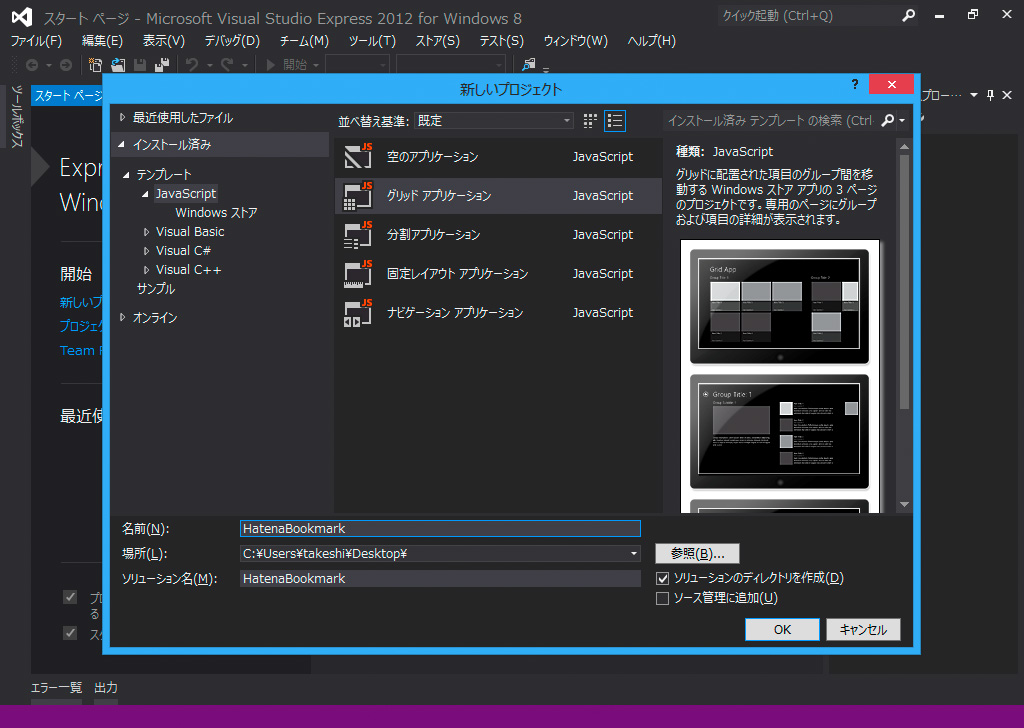Toggle Create directory for solution checkbox

(662, 578)
